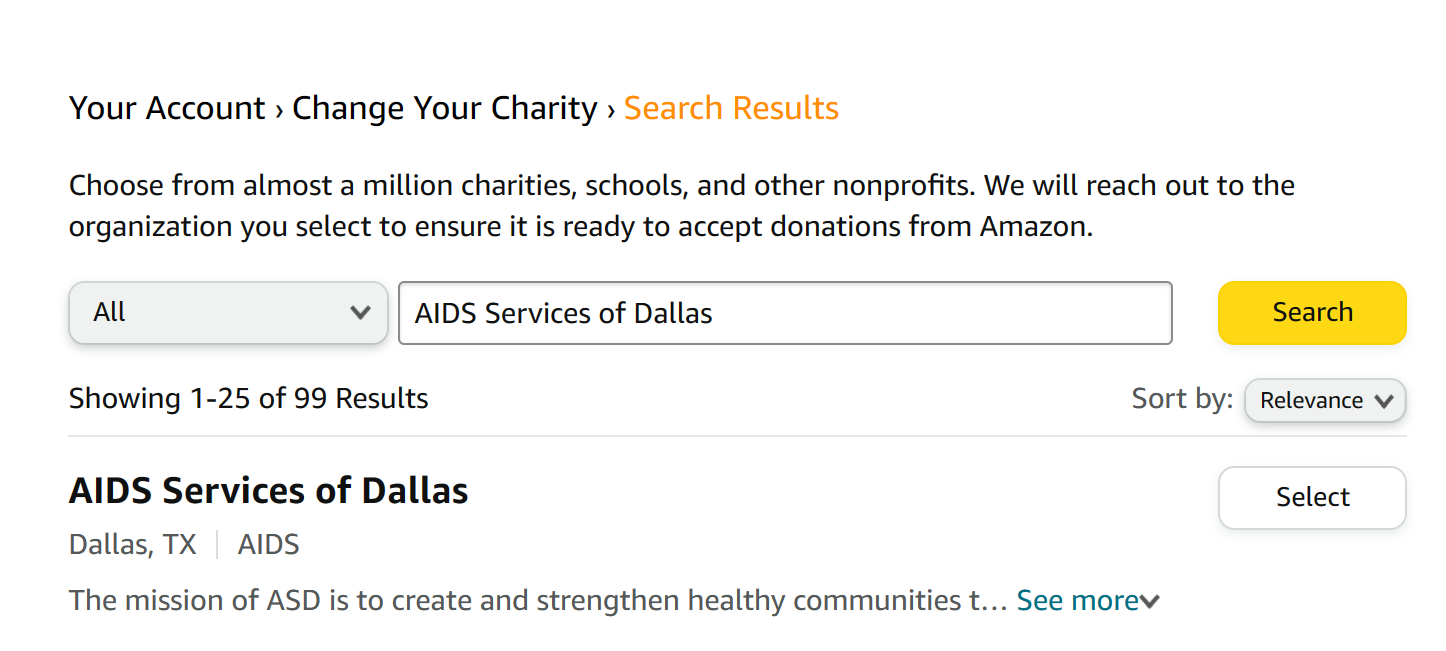Image resolution: width=1446 pixels, height=651 pixels.
Task: Go to Your Account breadcrumb
Action: tap(167, 108)
